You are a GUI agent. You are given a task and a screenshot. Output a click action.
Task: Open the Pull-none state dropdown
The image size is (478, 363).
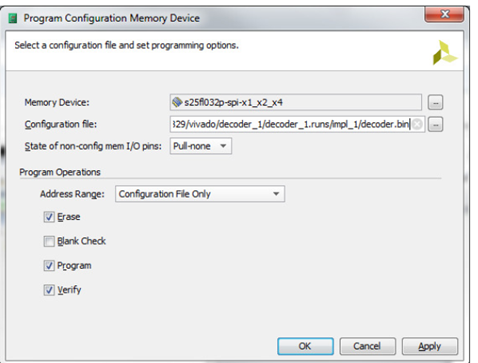(201, 146)
